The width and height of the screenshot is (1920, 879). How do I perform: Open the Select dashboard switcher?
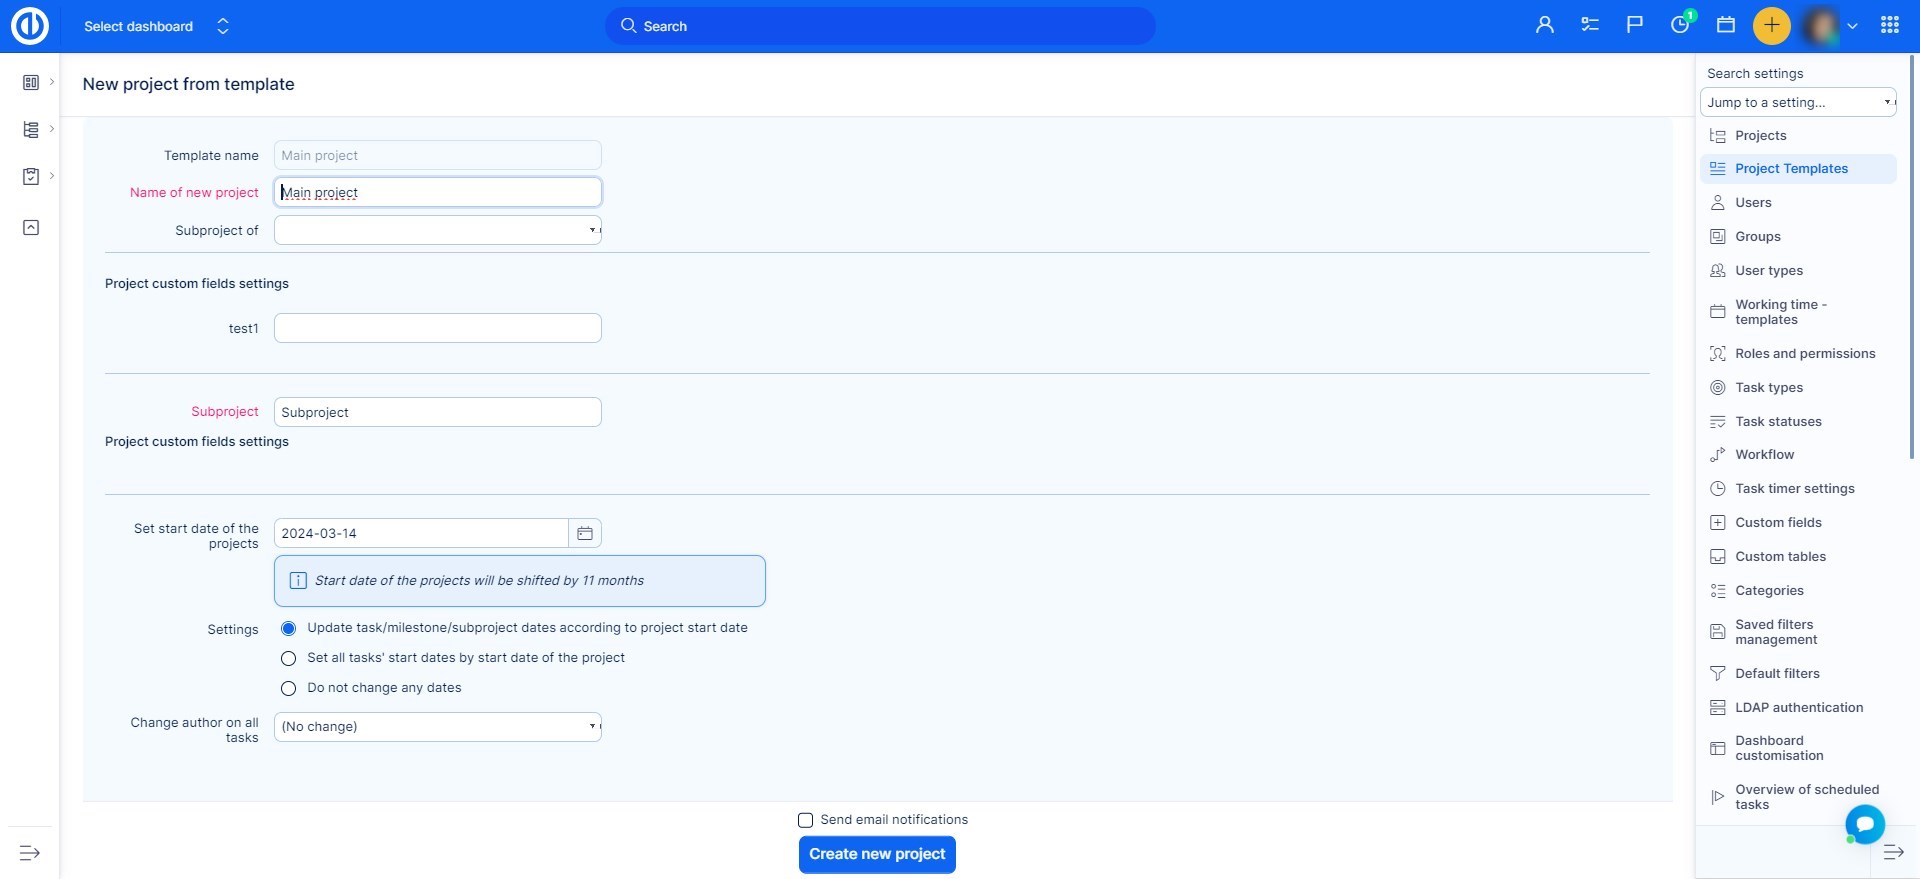pyautogui.click(x=157, y=27)
